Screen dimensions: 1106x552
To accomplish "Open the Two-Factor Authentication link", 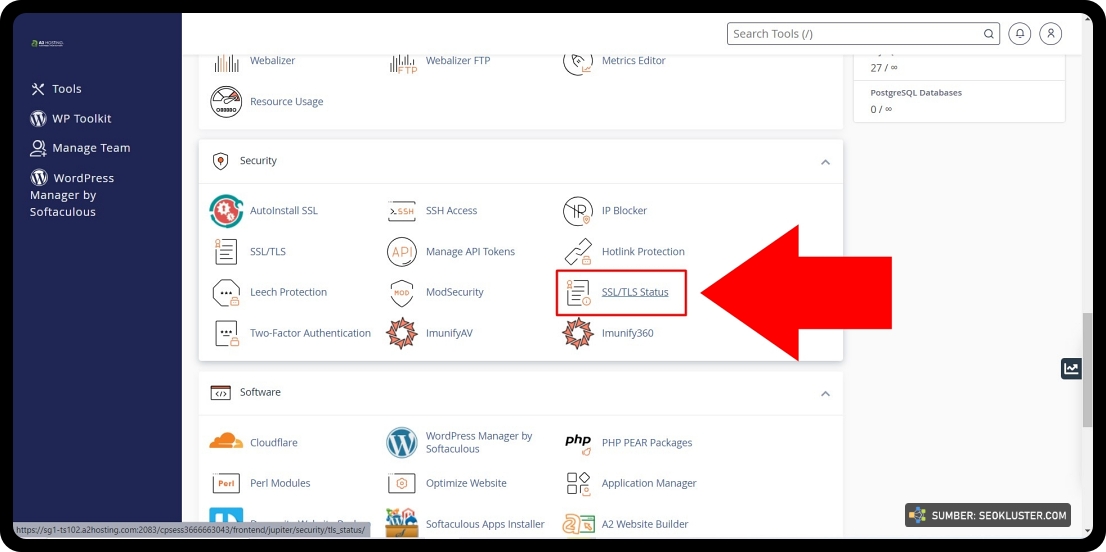I will click(310, 333).
